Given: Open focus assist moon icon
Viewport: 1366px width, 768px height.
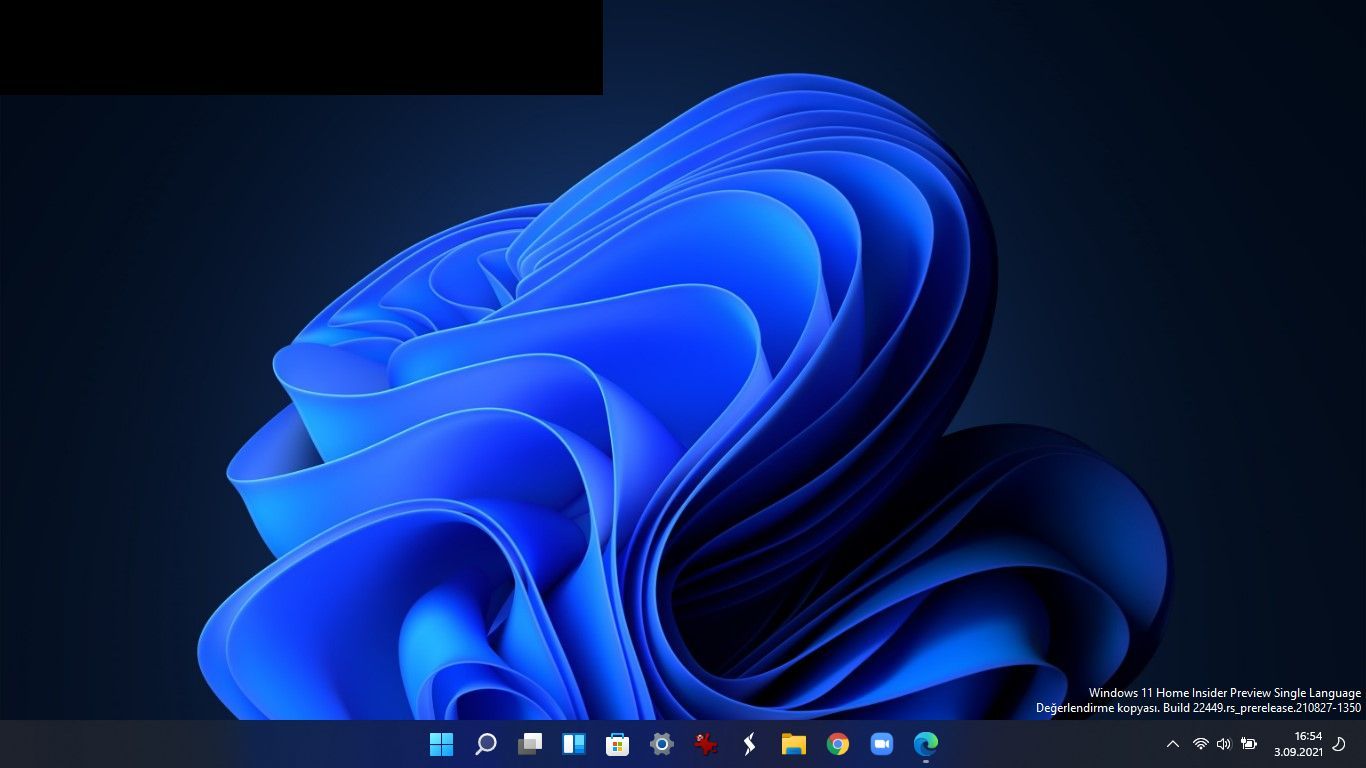Looking at the screenshot, I should pos(1340,744).
